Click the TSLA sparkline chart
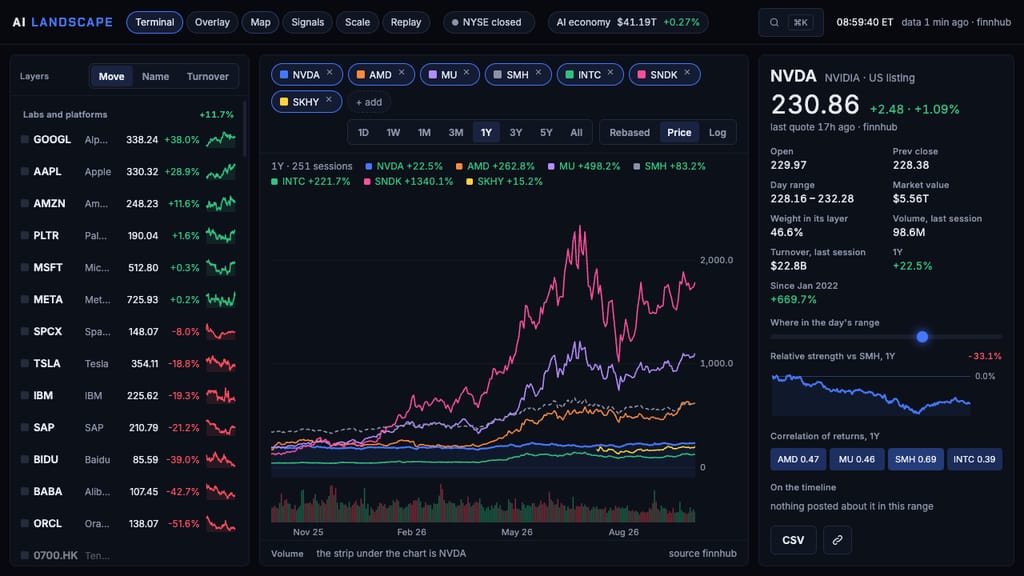 (221, 363)
